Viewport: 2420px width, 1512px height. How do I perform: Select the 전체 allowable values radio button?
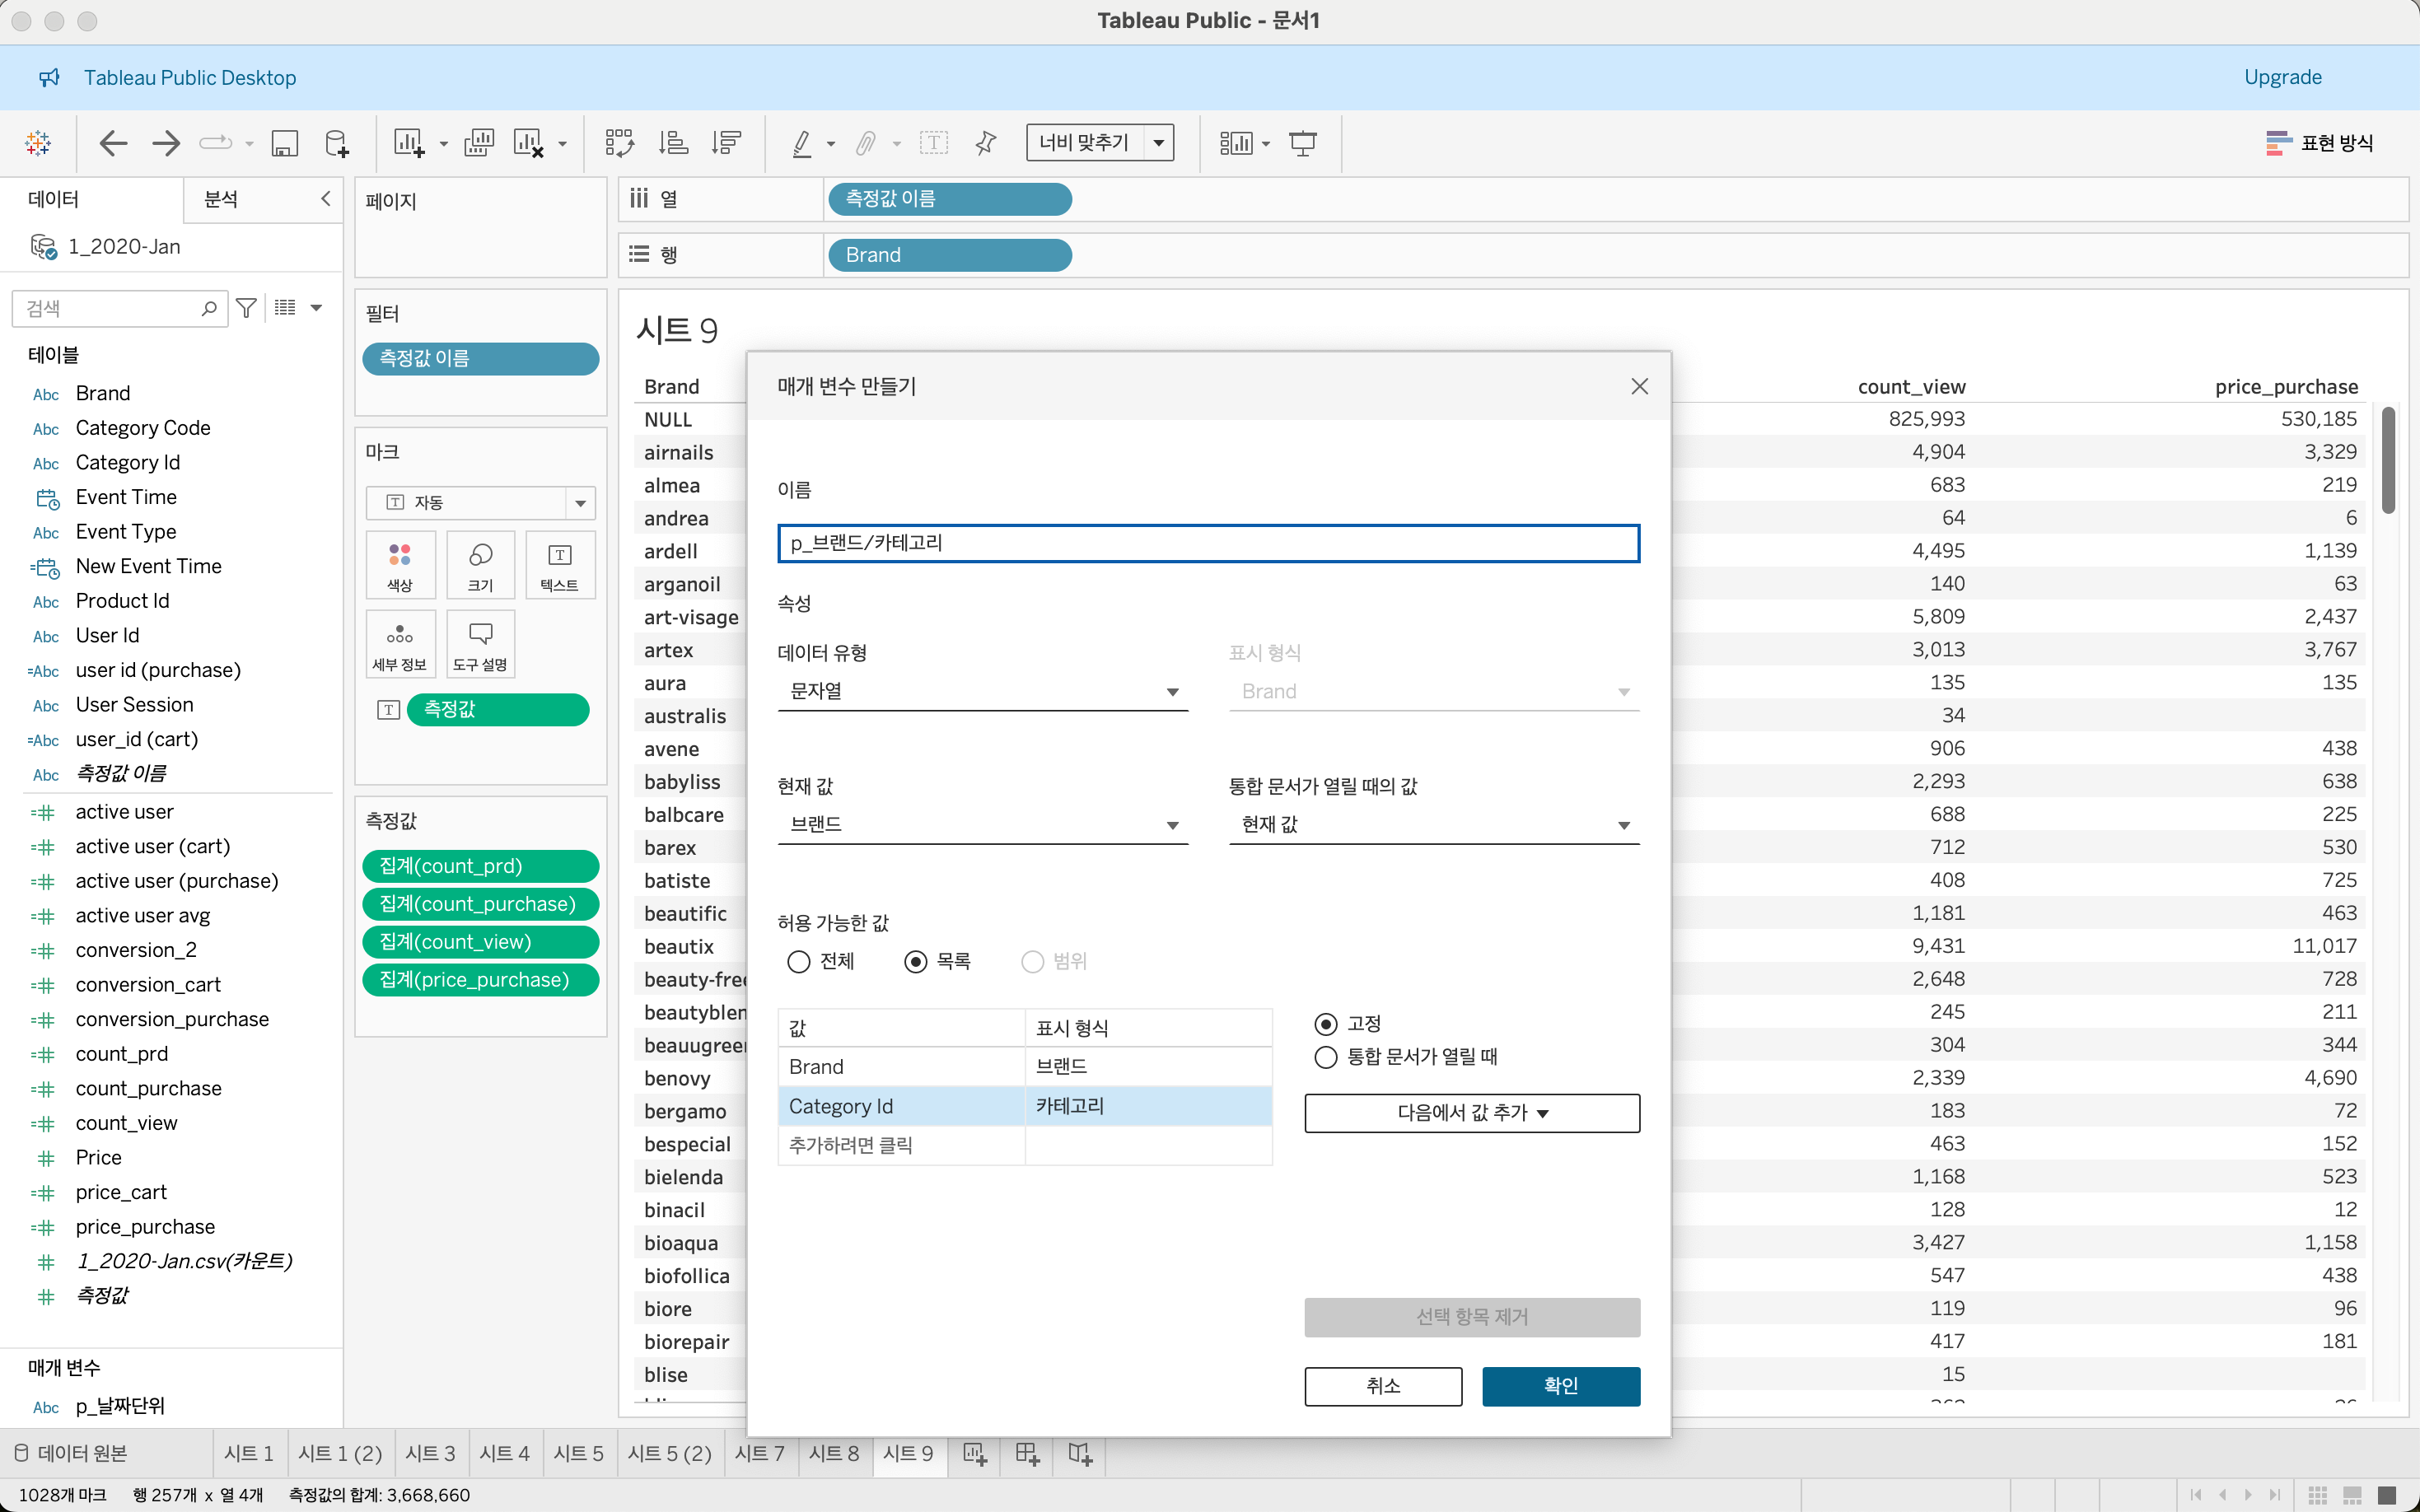pos(798,961)
